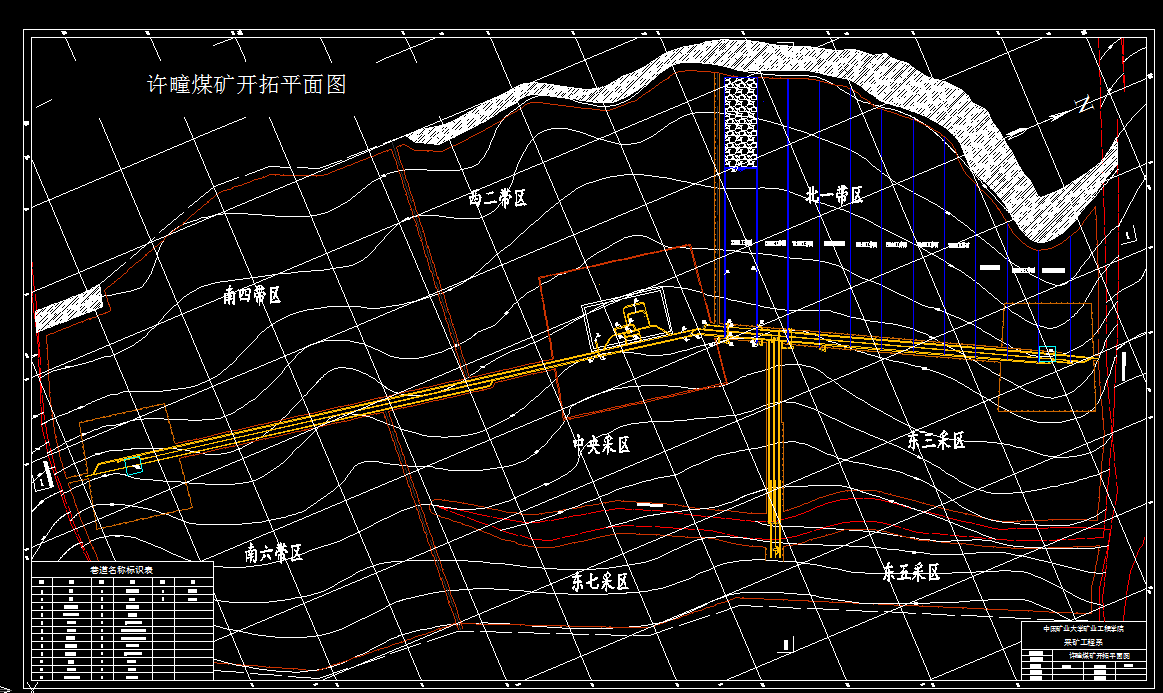Select the hexagon-hatched block in 北一带区
Image resolution: width=1163 pixels, height=693 pixels.
coord(740,122)
